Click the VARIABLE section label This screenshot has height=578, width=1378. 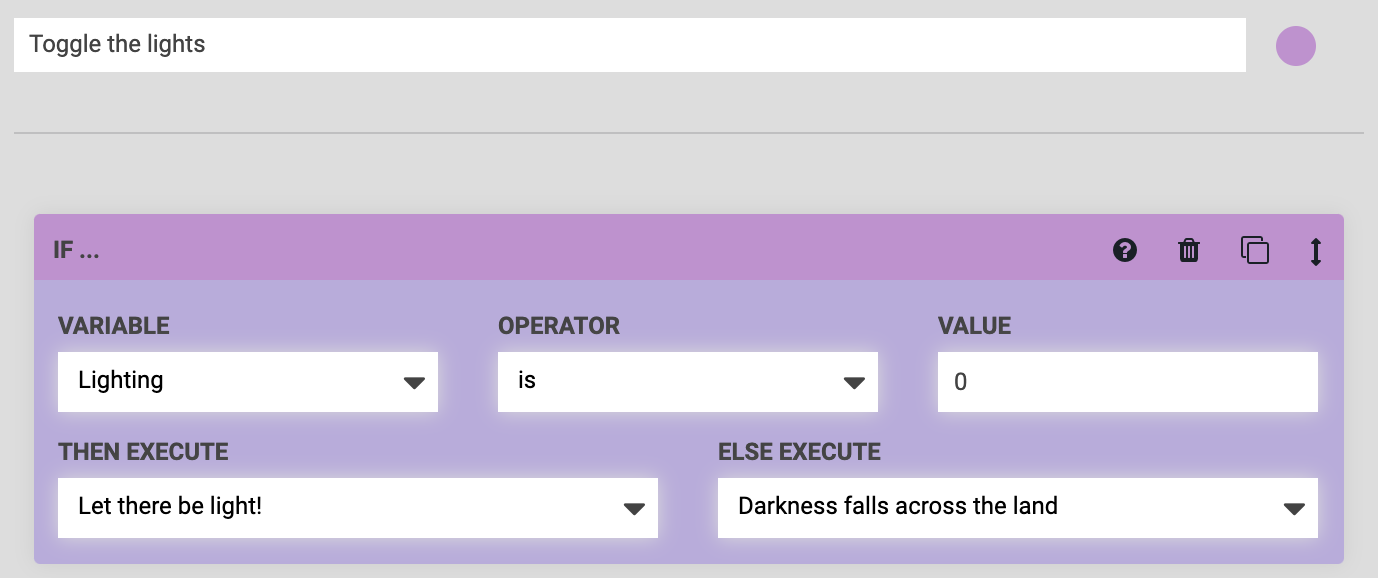coord(114,326)
